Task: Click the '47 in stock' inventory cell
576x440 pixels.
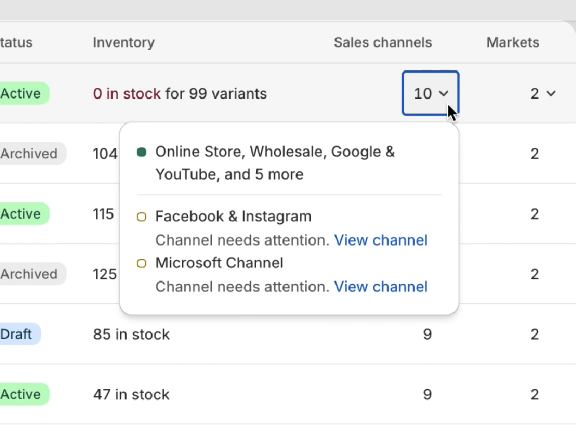Action: [132, 394]
